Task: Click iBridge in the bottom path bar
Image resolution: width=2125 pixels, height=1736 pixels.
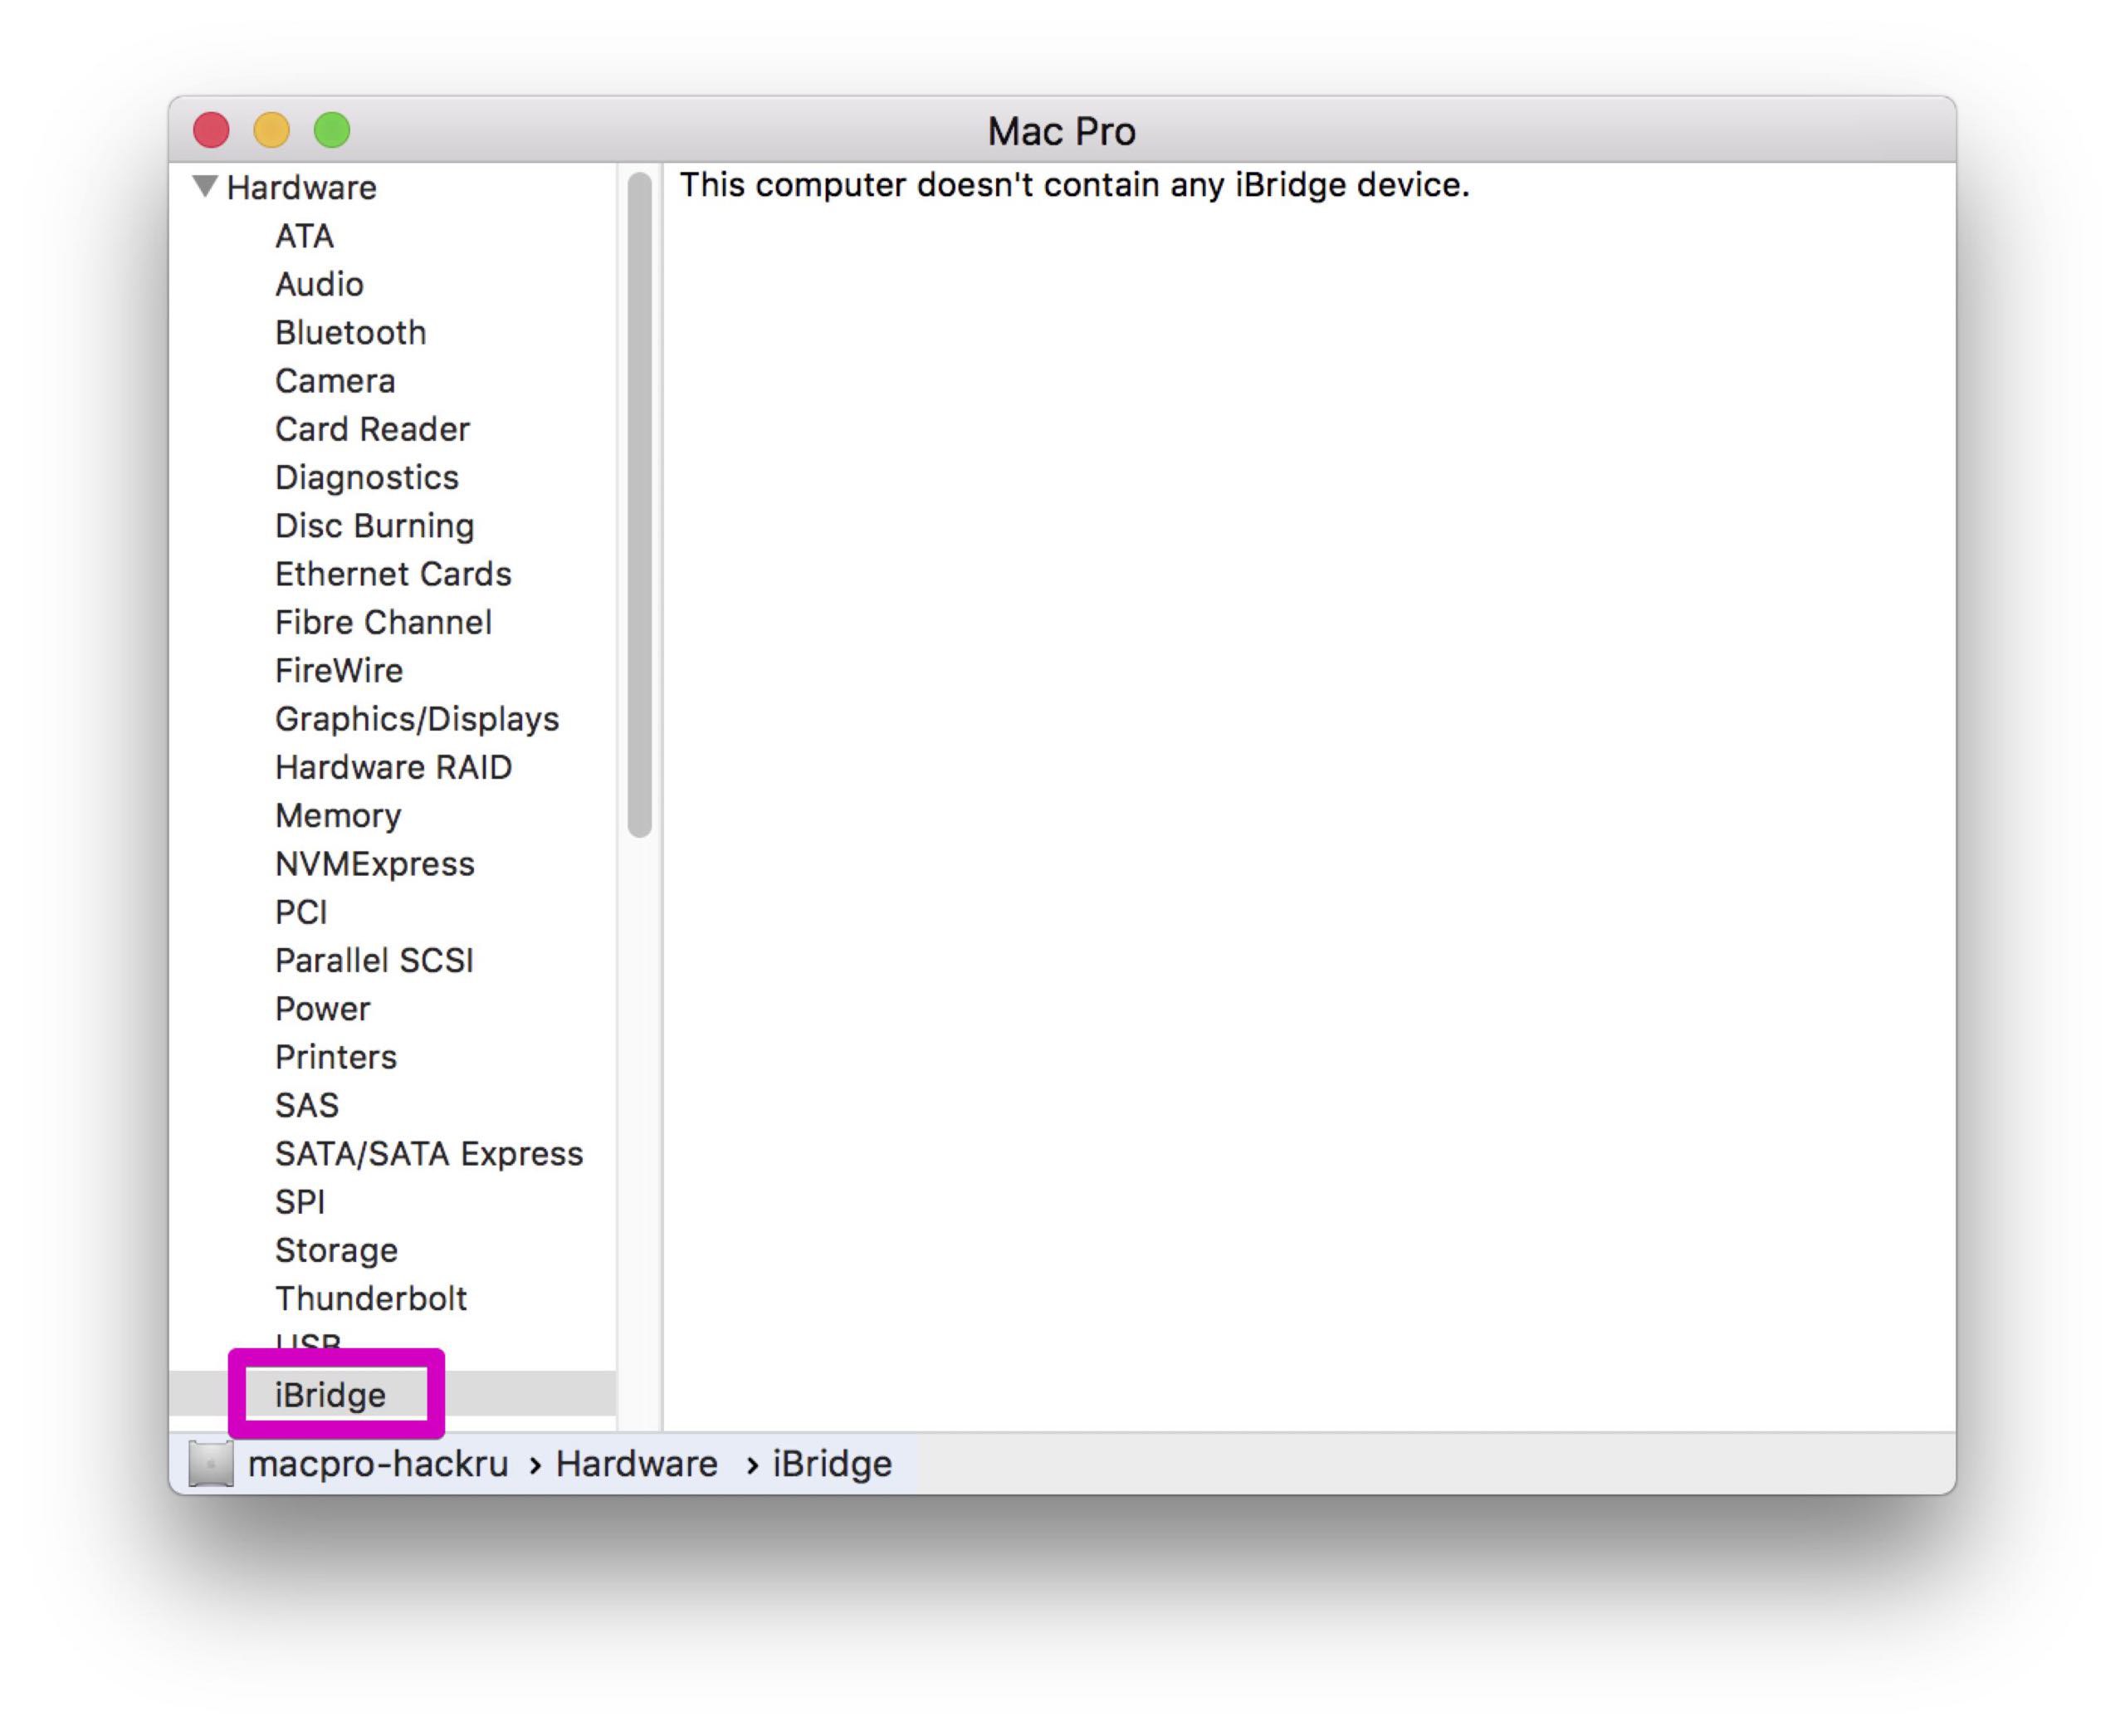Action: click(832, 1464)
